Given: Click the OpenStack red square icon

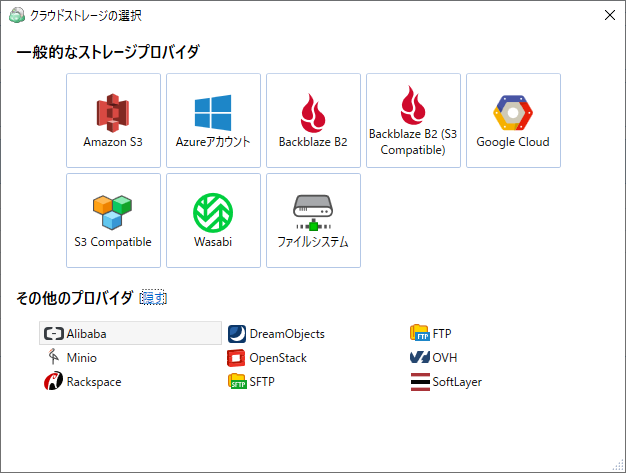Looking at the screenshot, I should pos(236,358).
